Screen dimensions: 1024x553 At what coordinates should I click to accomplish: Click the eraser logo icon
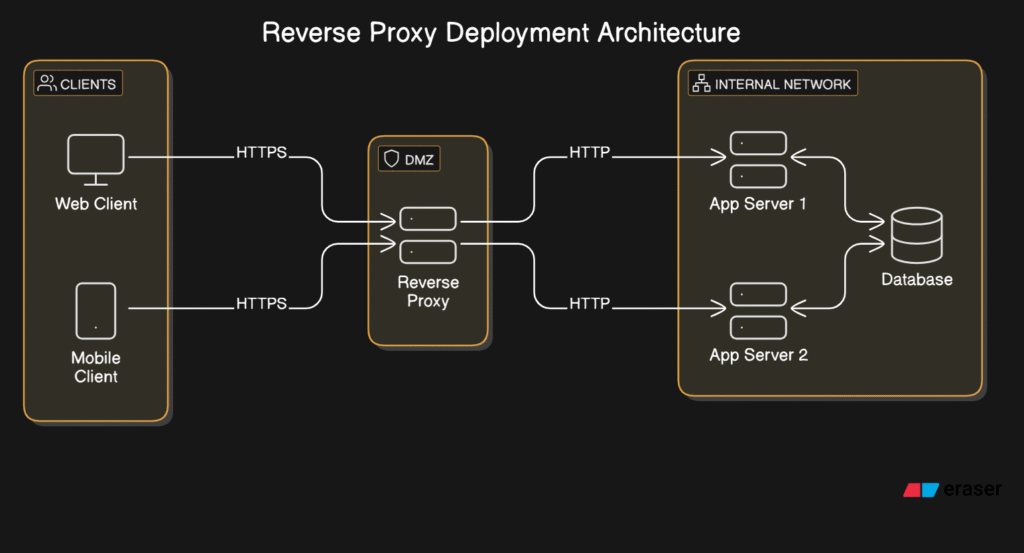click(x=921, y=490)
